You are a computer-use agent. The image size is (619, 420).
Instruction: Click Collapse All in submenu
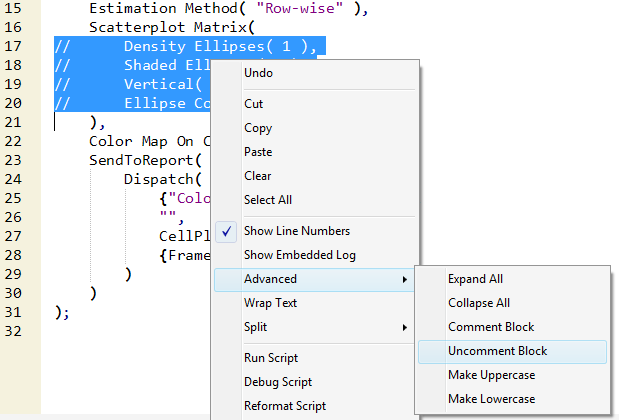pyautogui.click(x=478, y=303)
